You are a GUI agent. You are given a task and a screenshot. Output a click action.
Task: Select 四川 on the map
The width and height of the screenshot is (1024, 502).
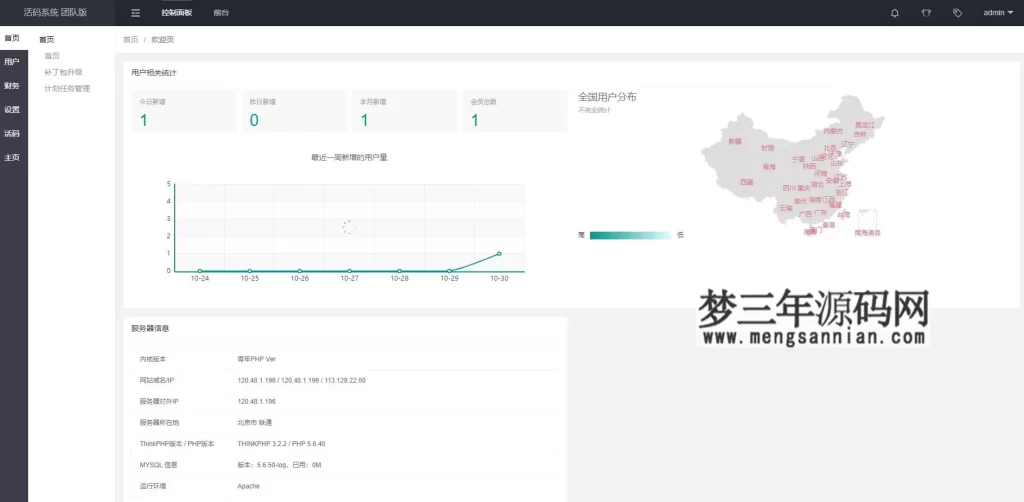790,188
